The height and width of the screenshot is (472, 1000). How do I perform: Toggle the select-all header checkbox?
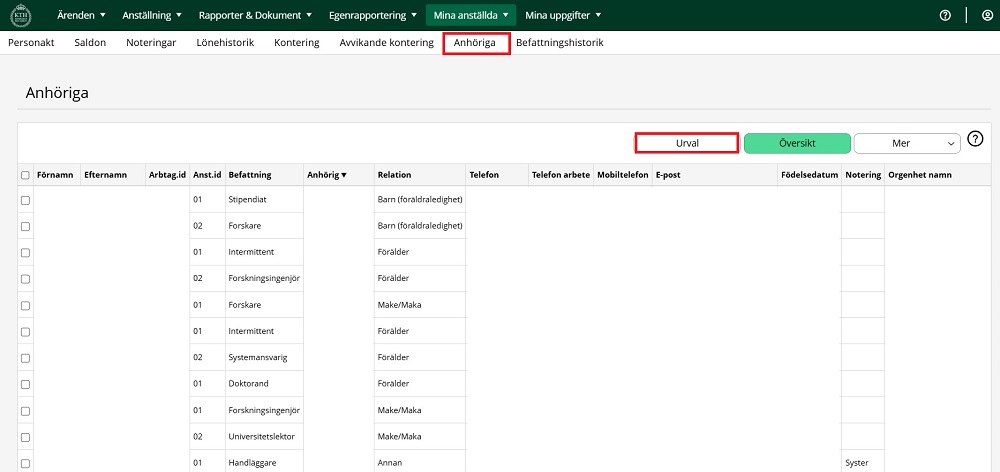pyautogui.click(x=25, y=175)
